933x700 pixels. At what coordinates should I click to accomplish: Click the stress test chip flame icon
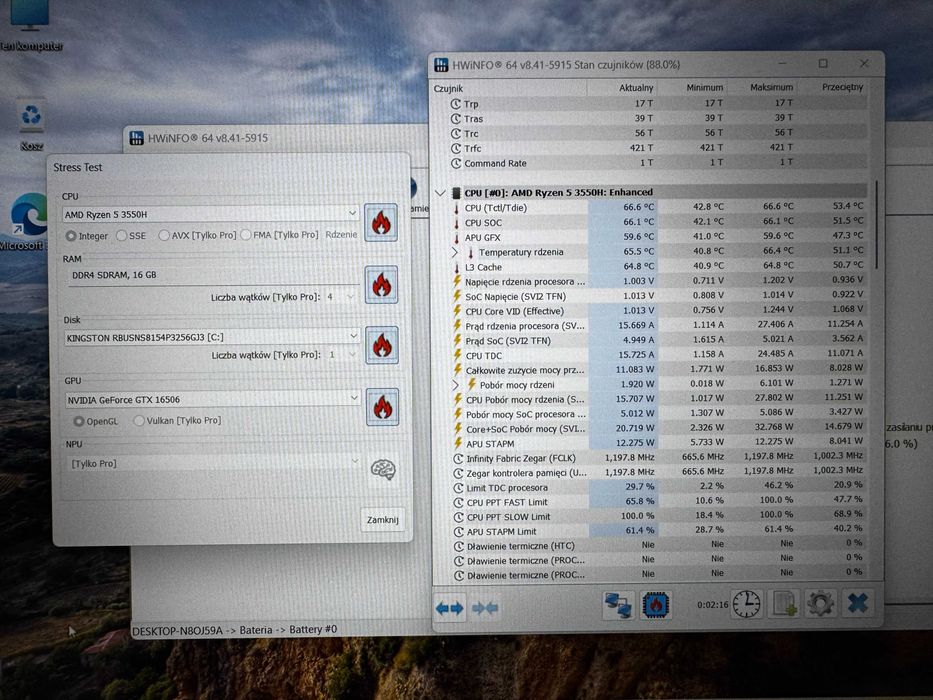[x=656, y=605]
